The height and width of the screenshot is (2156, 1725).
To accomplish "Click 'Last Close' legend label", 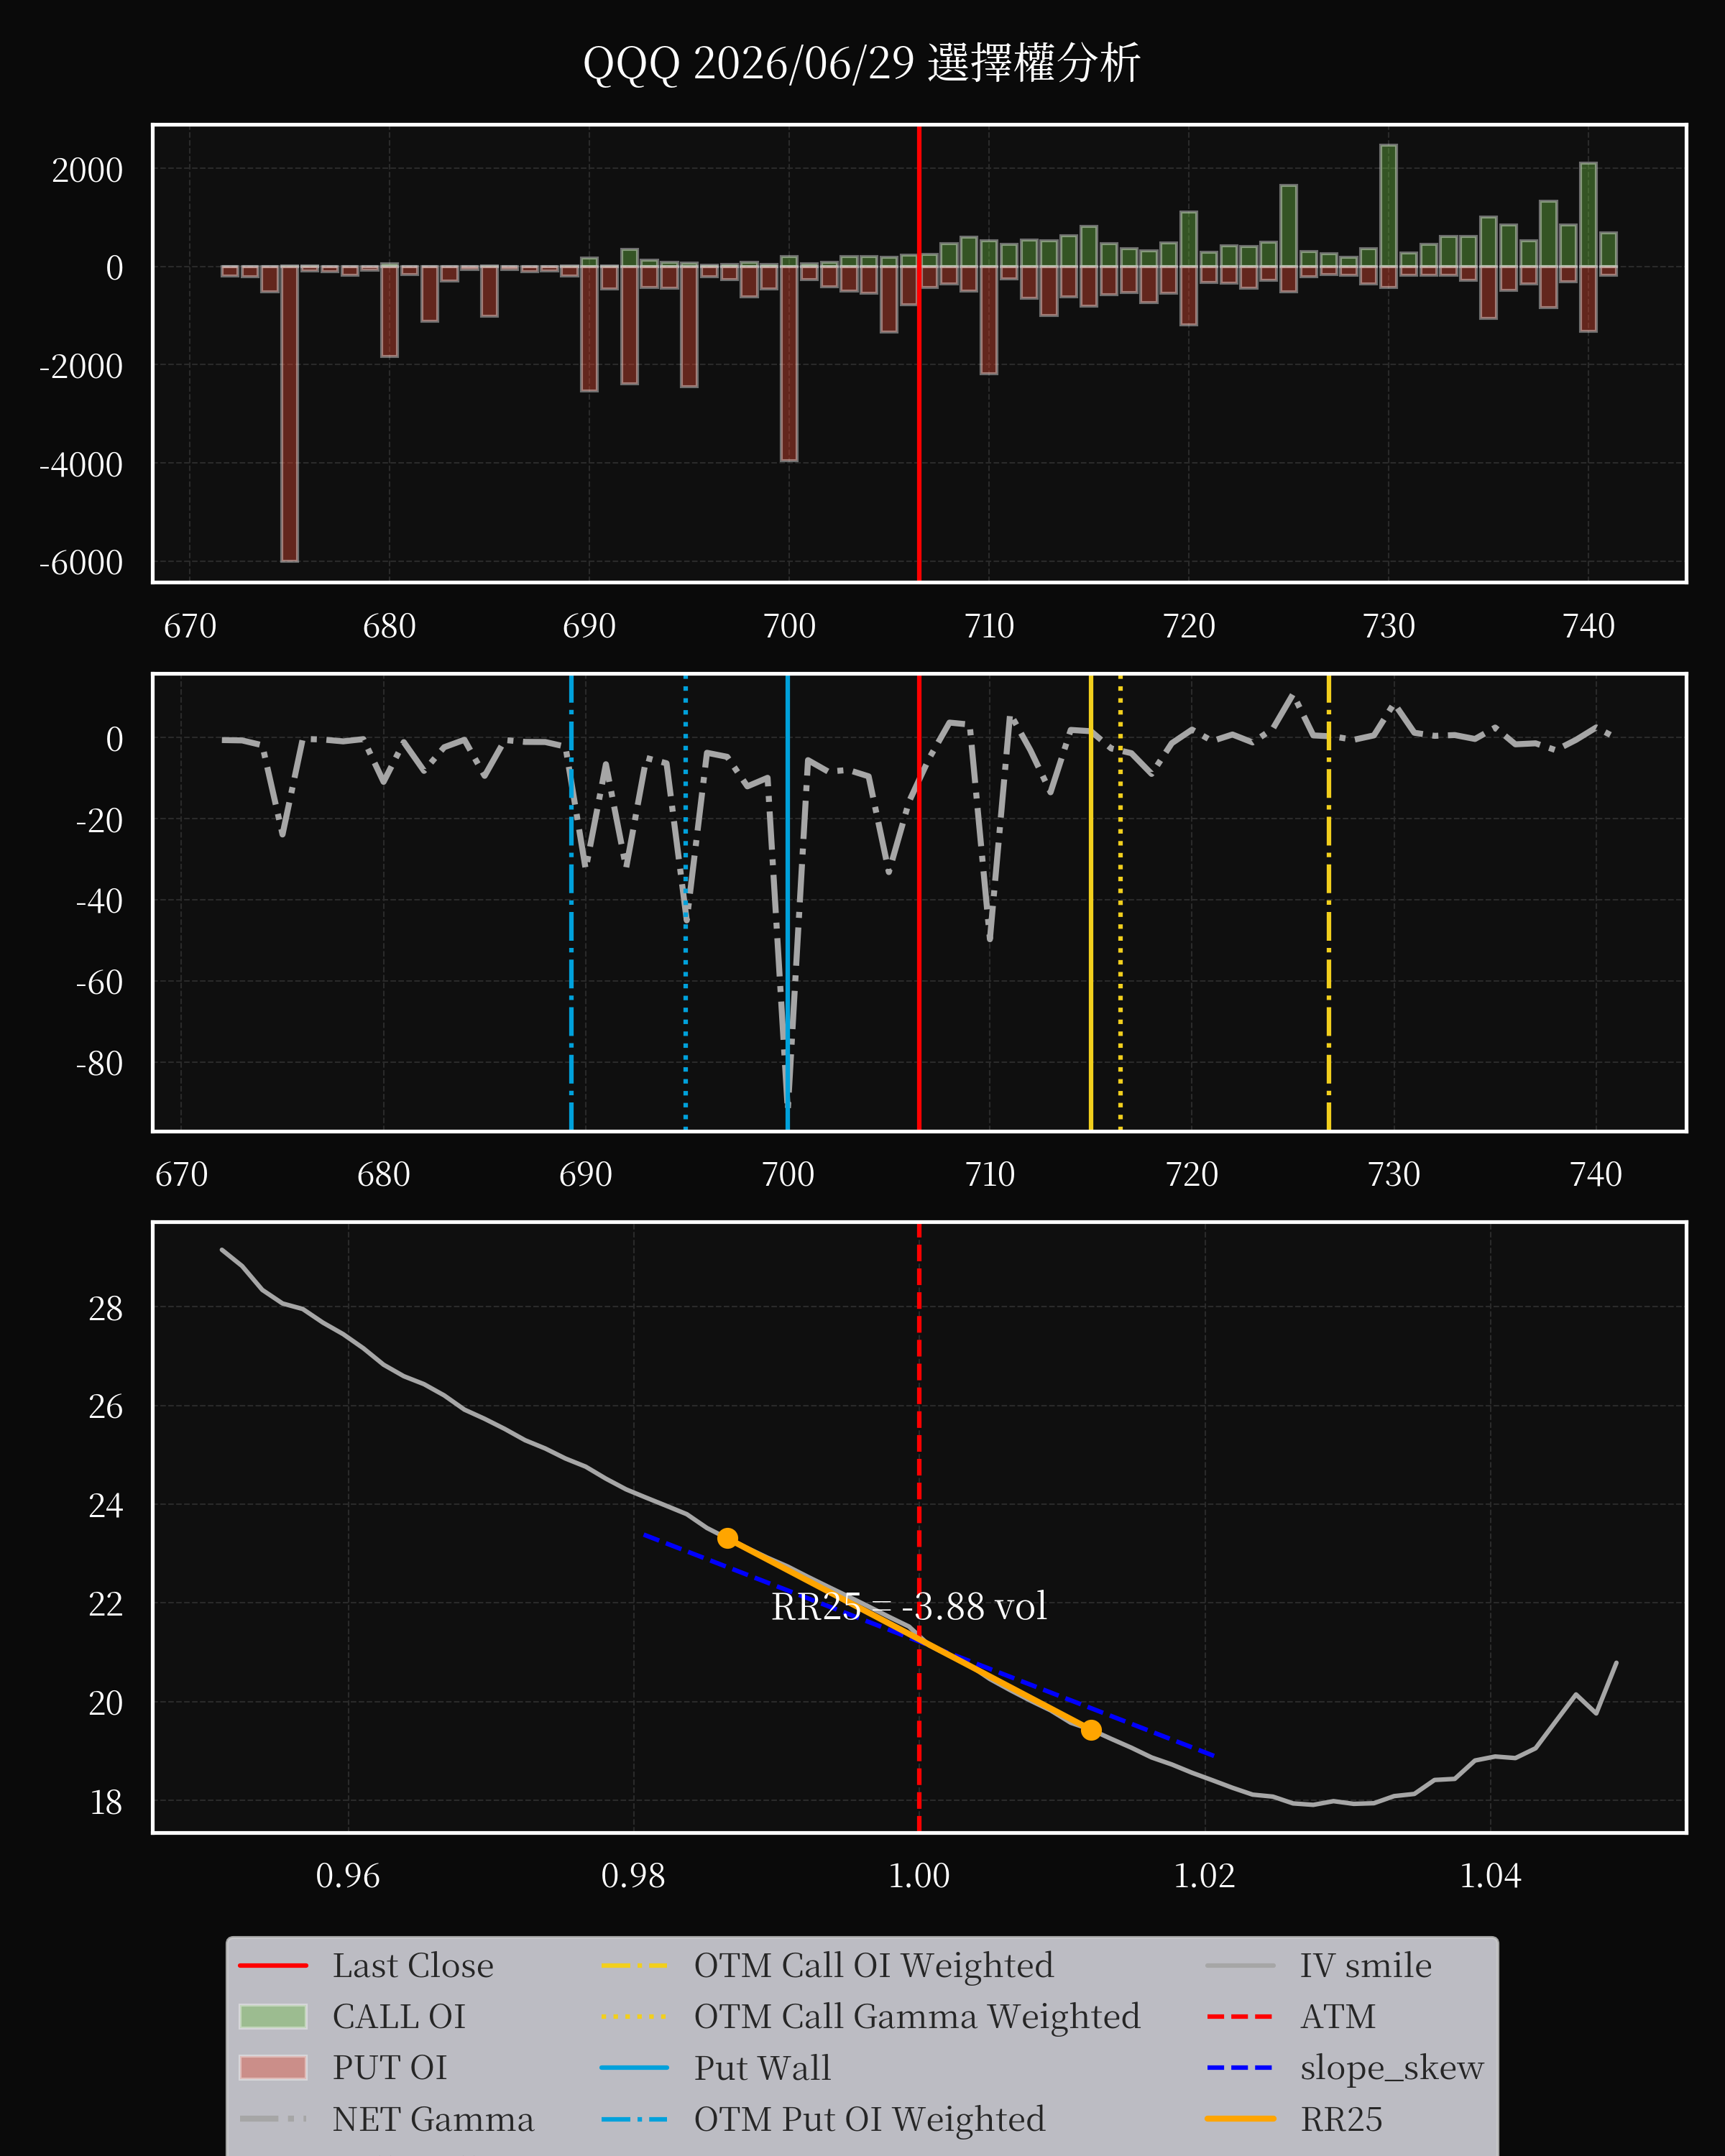I will pyautogui.click(x=413, y=1965).
